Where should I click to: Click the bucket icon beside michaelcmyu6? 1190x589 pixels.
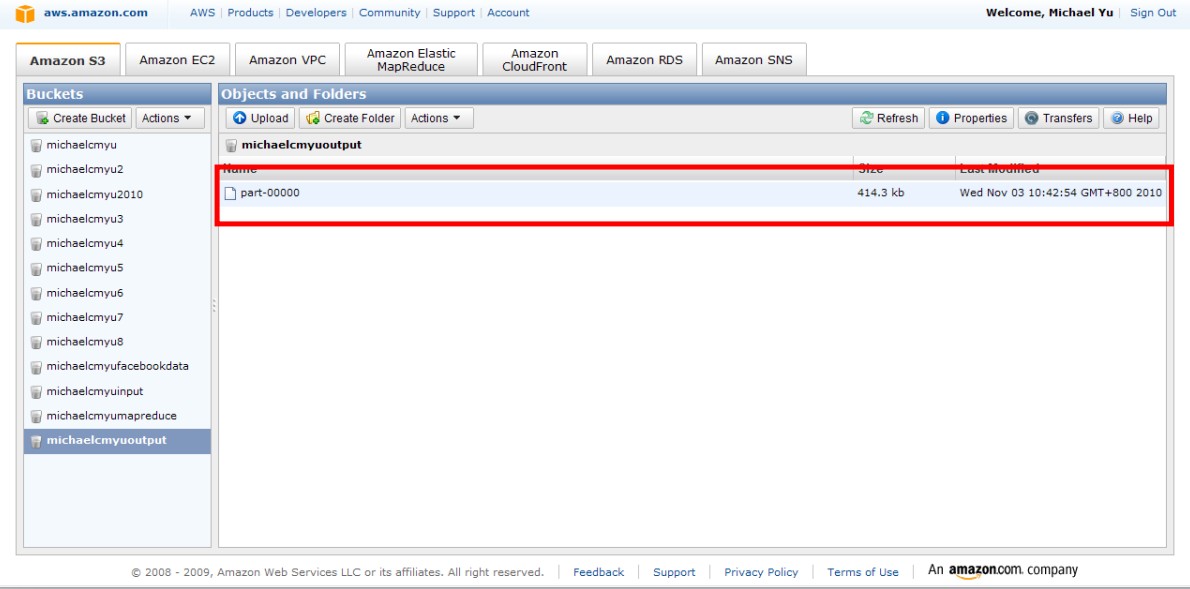[36, 293]
